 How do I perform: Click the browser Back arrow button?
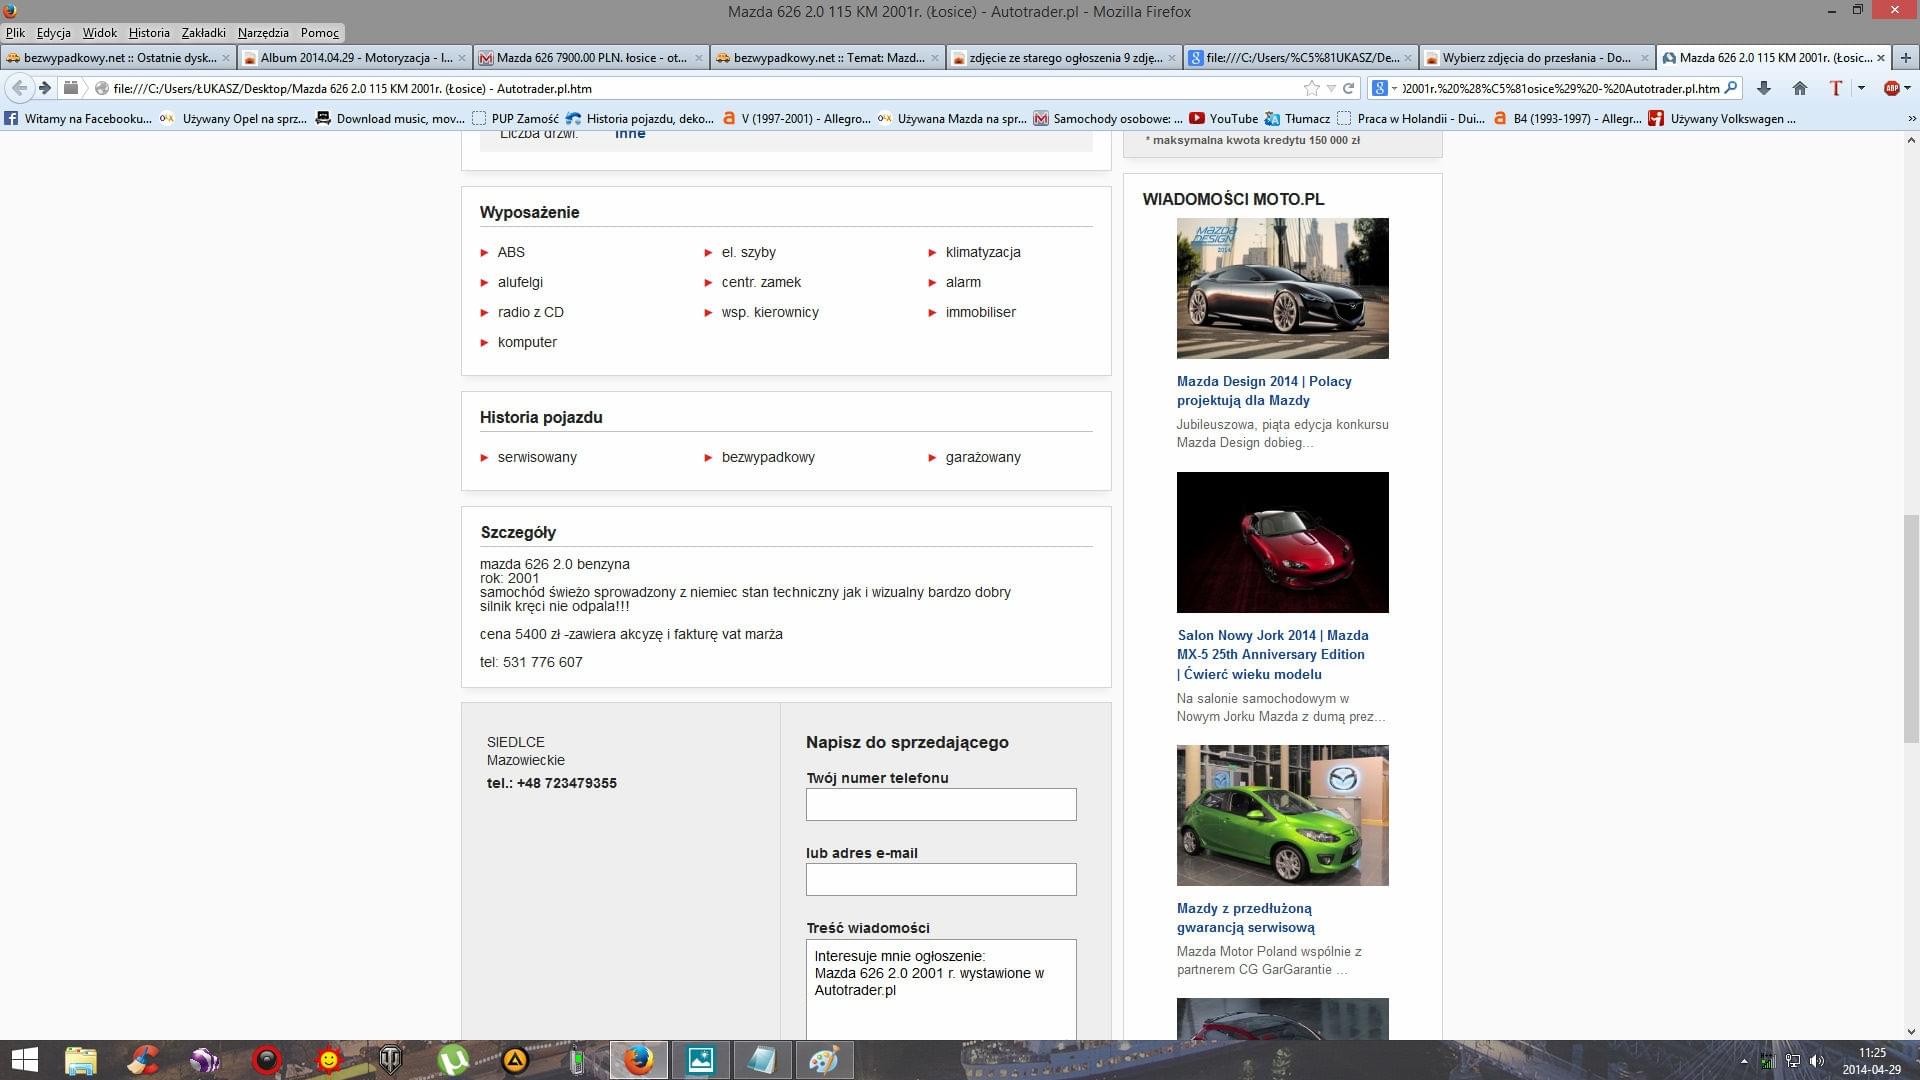coord(20,88)
